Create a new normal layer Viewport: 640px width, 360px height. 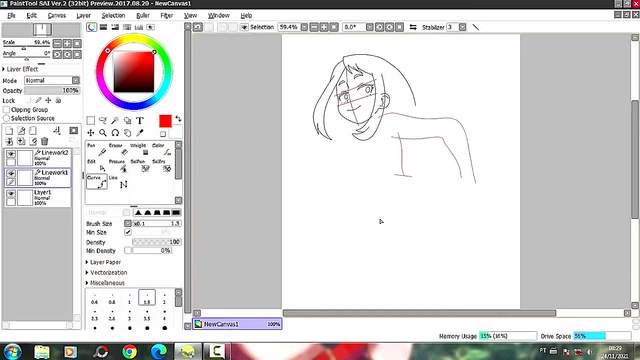click(9, 131)
